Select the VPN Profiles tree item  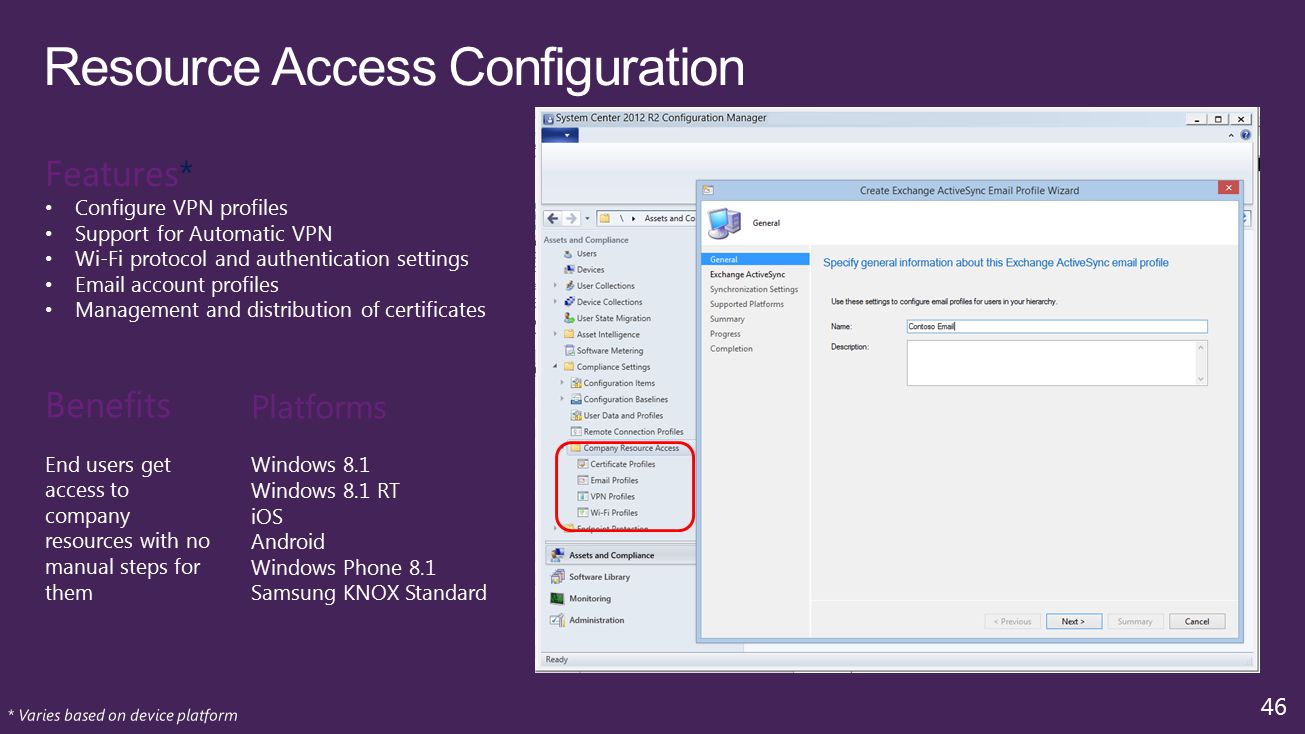(x=613, y=496)
